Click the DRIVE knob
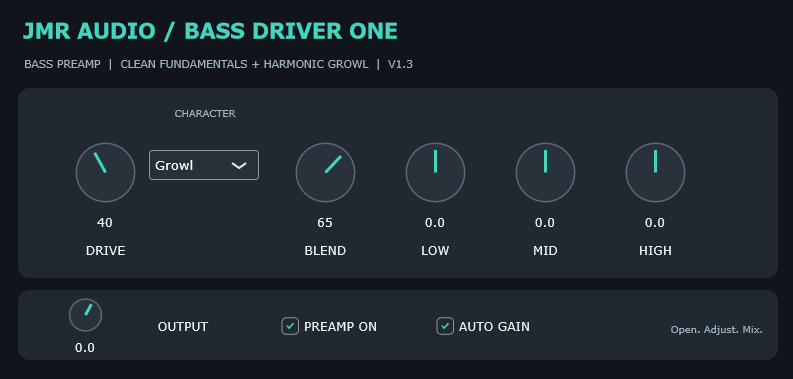 pyautogui.click(x=105, y=173)
